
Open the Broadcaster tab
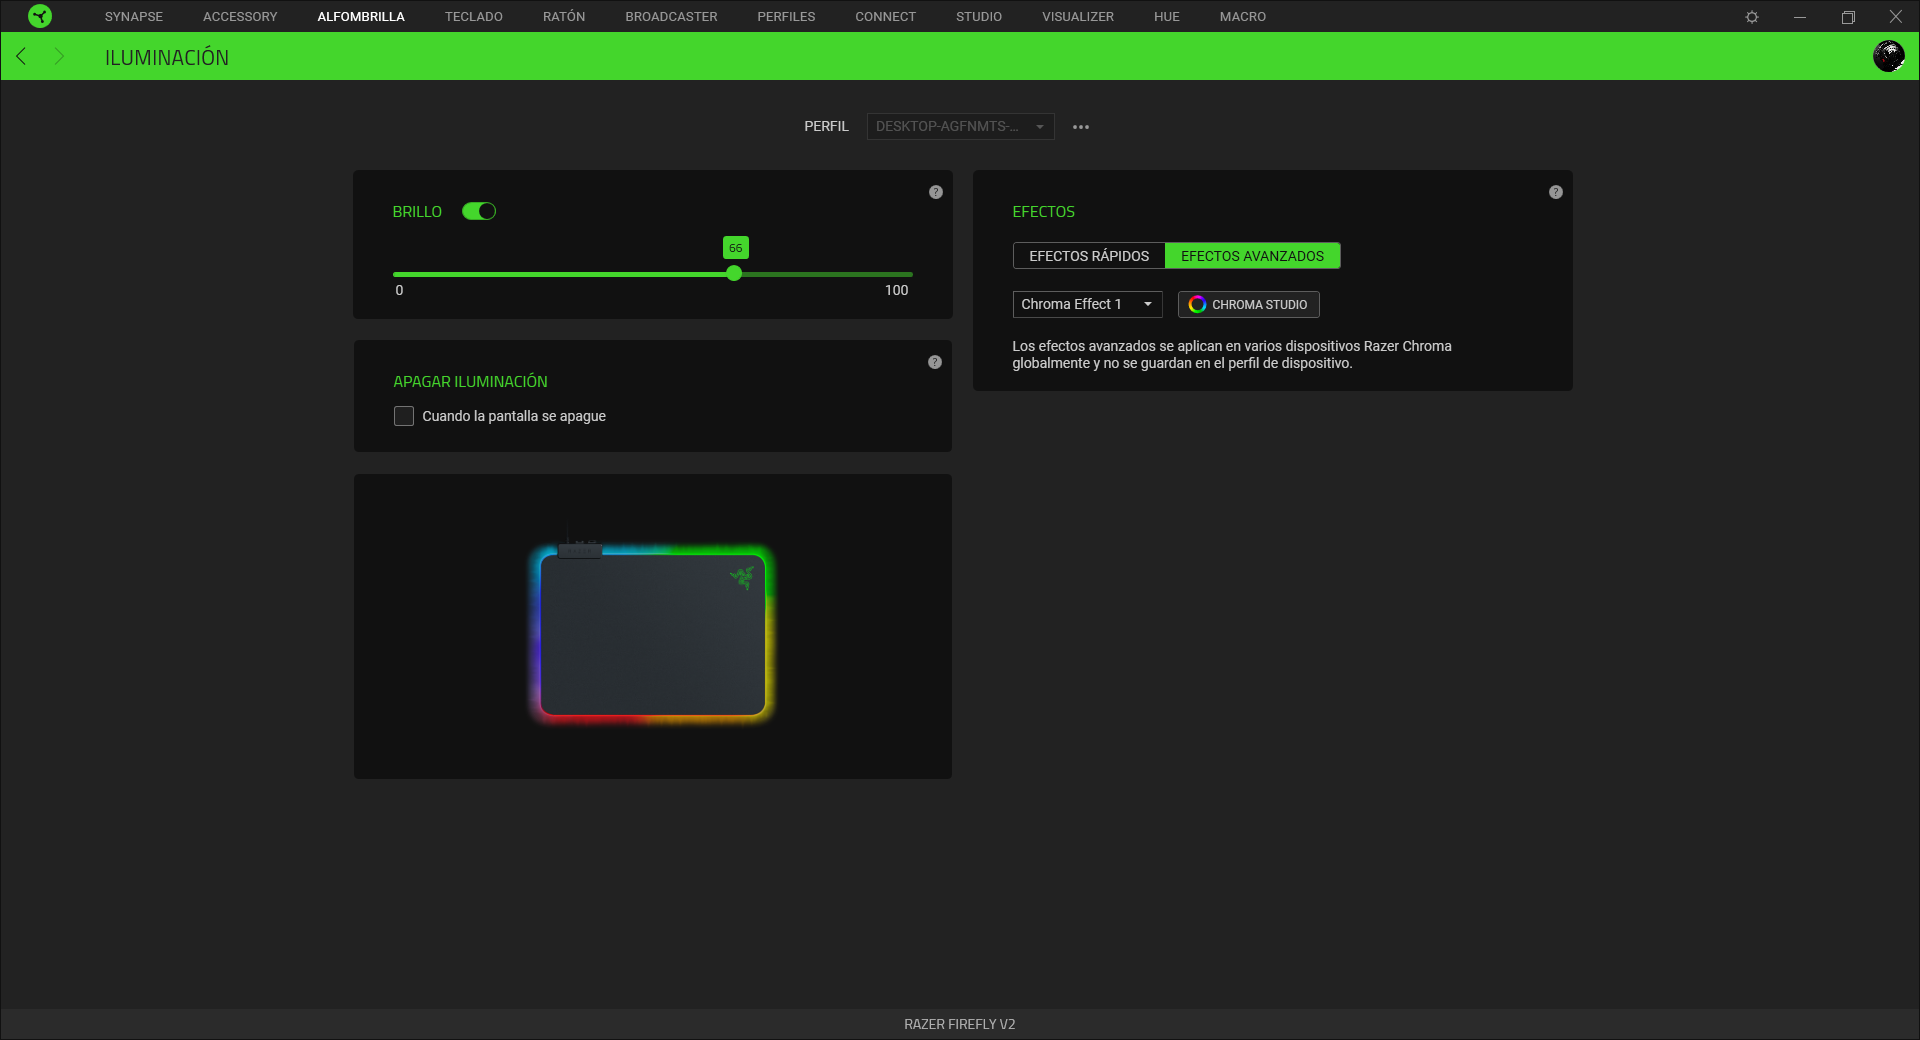click(x=671, y=17)
